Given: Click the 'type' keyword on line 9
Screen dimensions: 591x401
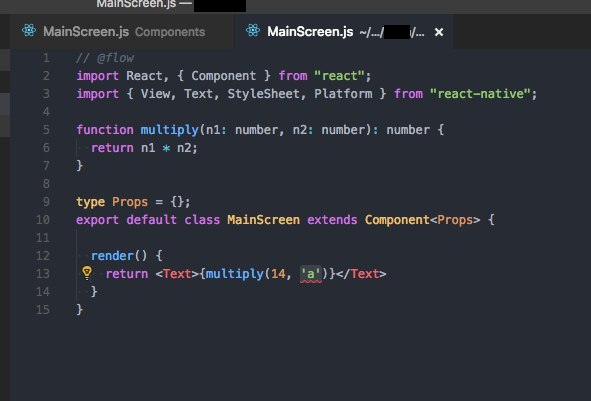Looking at the screenshot, I should pos(90,202).
